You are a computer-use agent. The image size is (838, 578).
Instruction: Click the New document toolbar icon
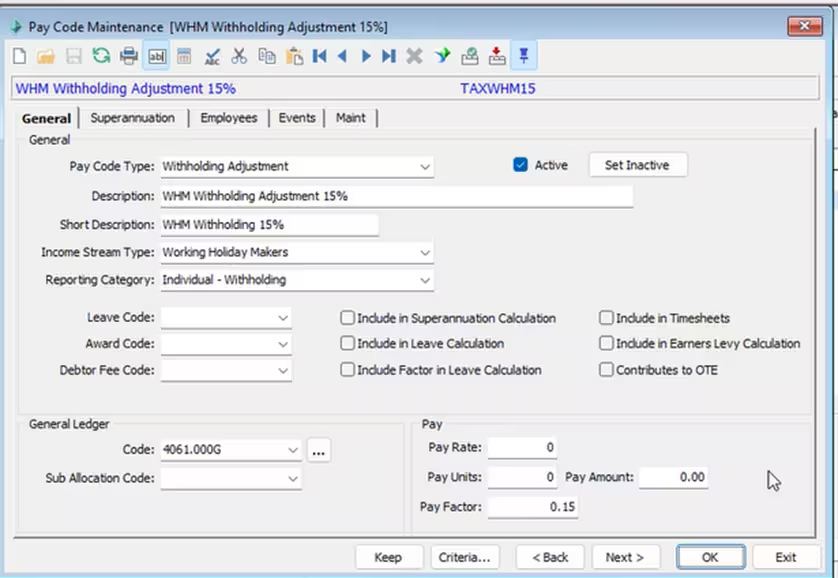pos(20,56)
